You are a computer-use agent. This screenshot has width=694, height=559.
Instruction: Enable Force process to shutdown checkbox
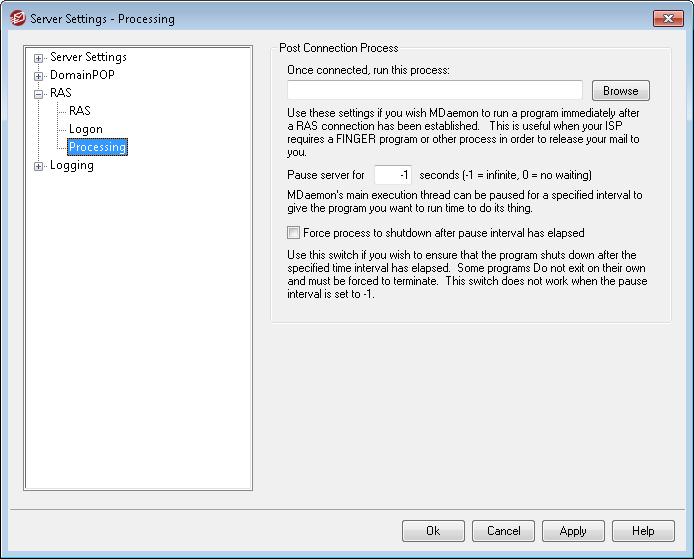(293, 232)
